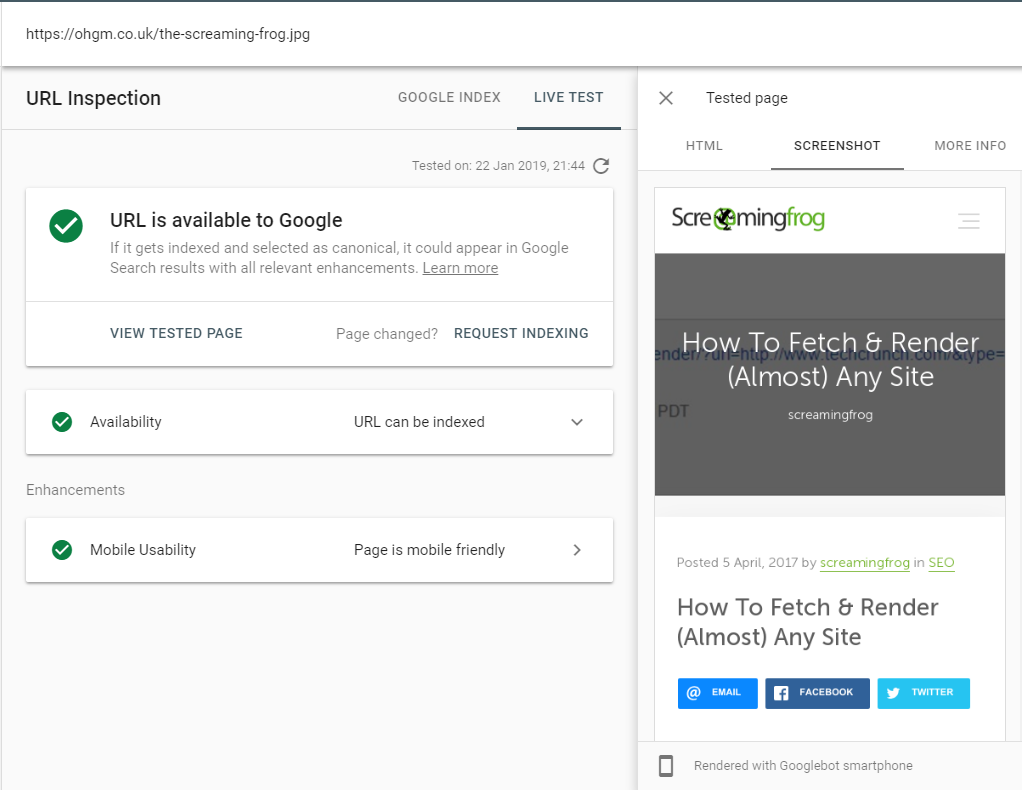
Task: Select the Screenshot tab
Action: [837, 145]
